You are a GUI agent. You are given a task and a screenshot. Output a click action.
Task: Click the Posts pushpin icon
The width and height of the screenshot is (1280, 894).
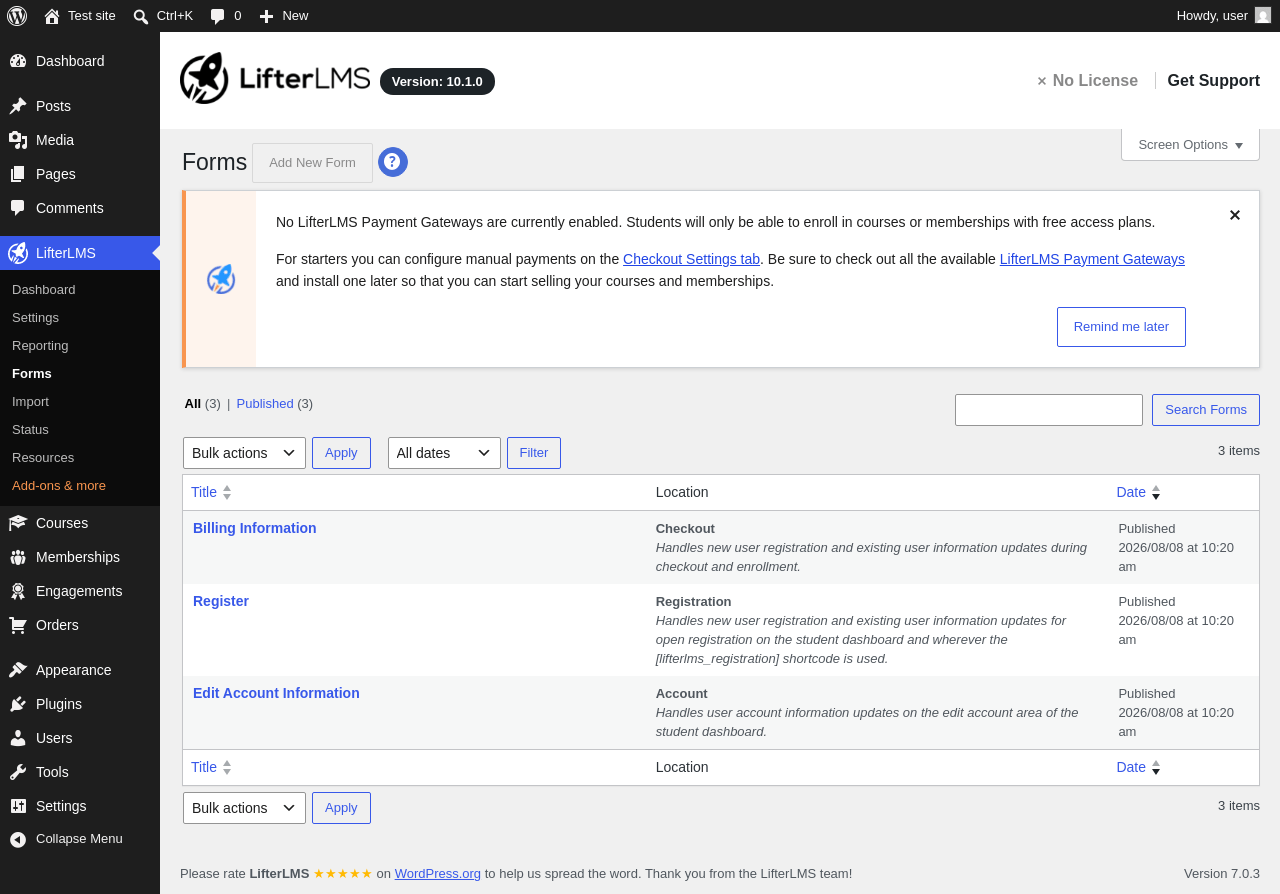pyautogui.click(x=18, y=106)
